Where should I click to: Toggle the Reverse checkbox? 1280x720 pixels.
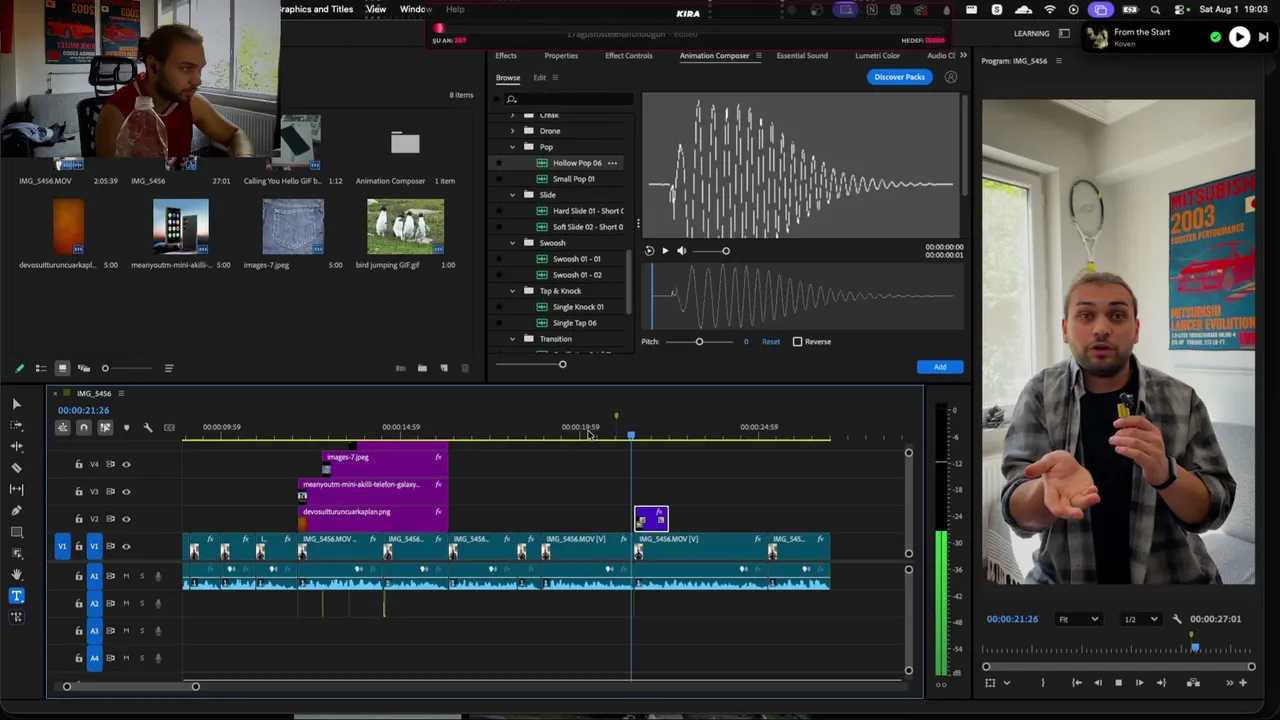click(x=797, y=342)
